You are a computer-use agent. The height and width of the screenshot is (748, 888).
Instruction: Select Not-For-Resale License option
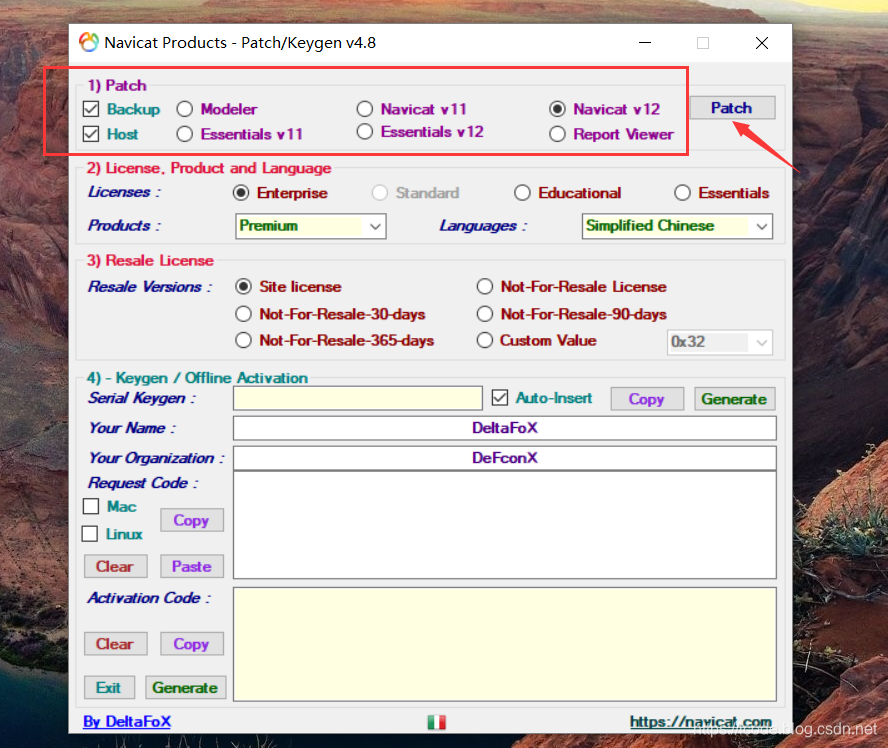click(x=485, y=287)
